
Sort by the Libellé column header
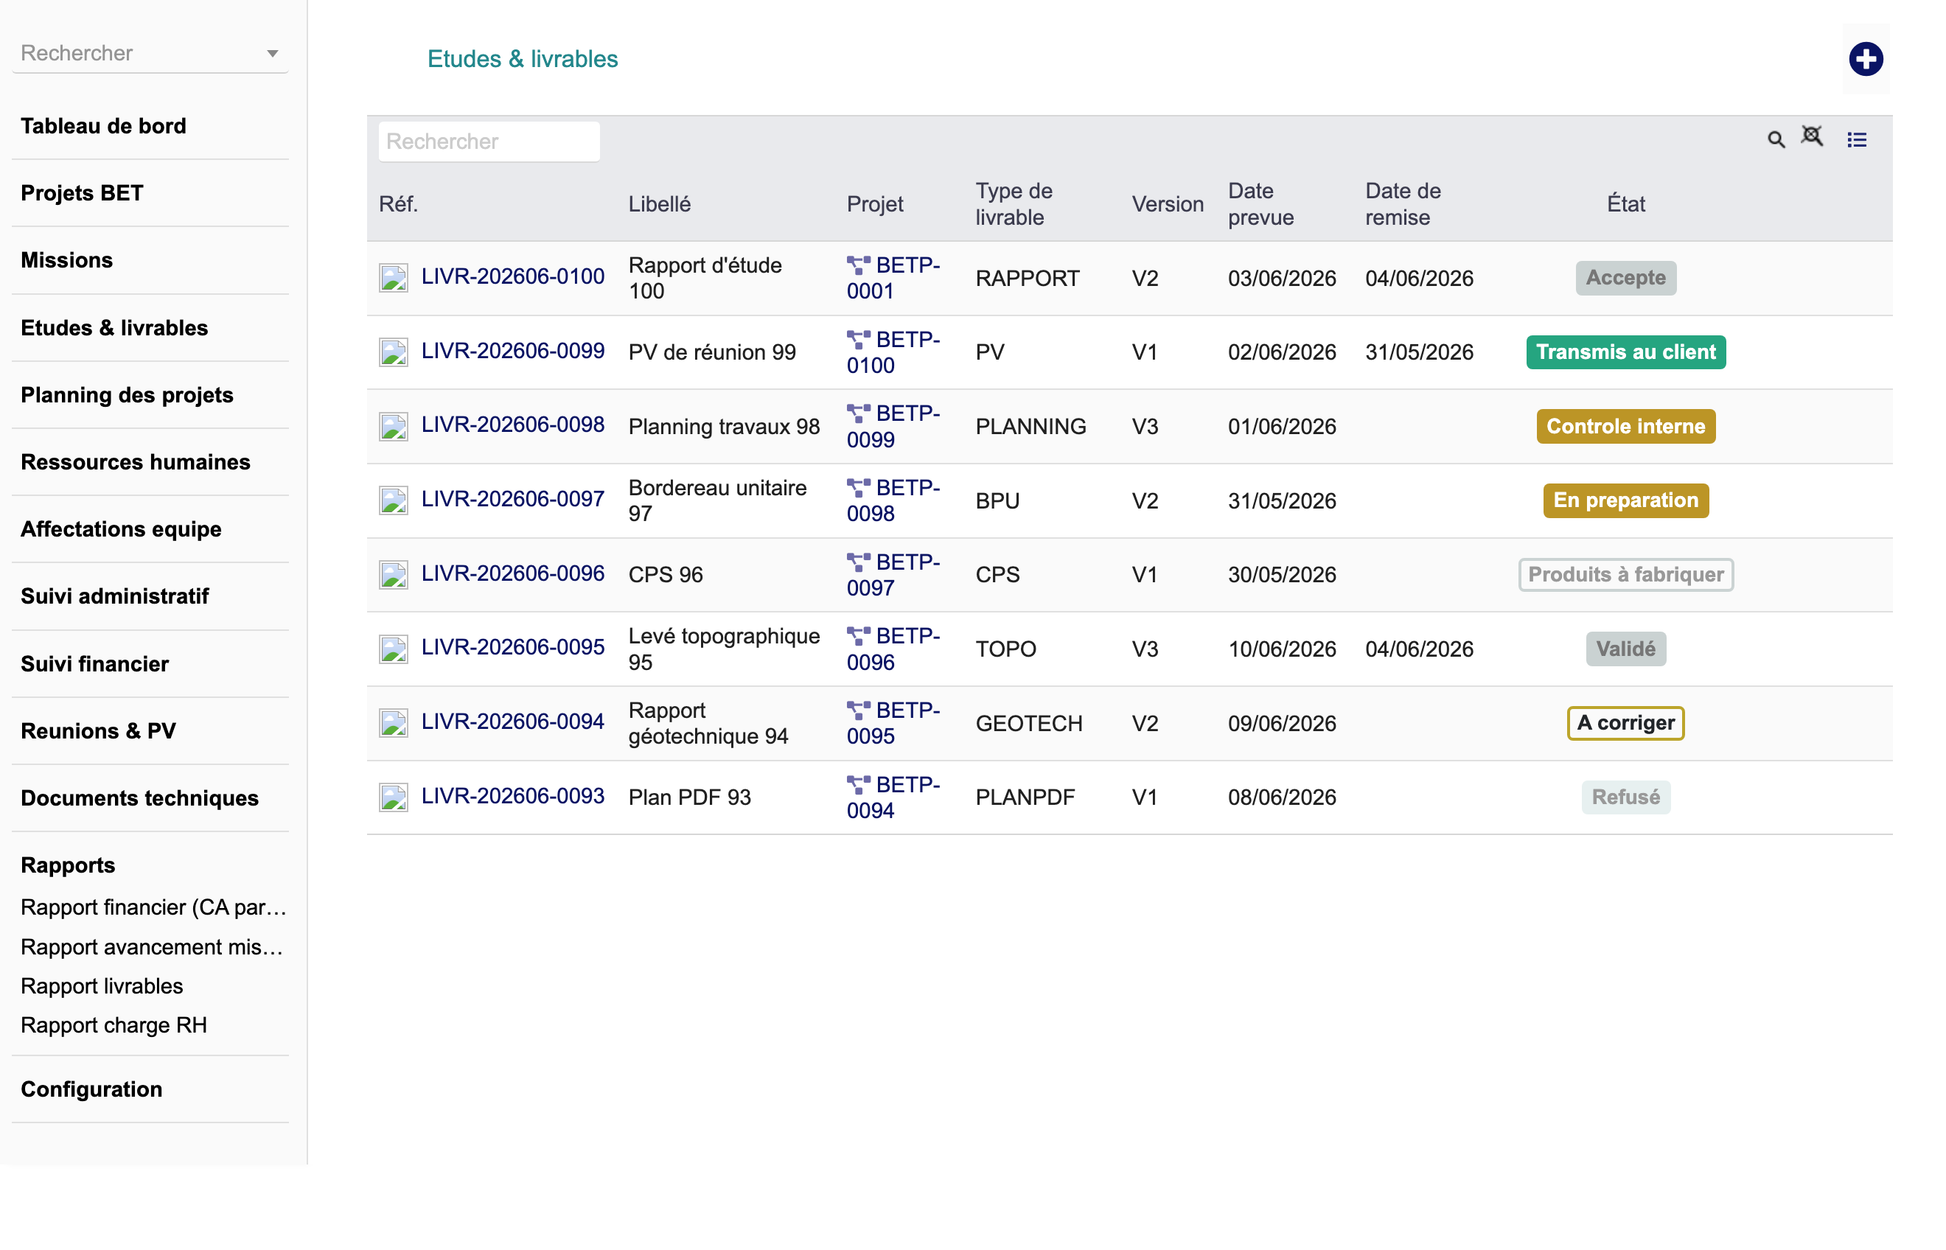(659, 204)
